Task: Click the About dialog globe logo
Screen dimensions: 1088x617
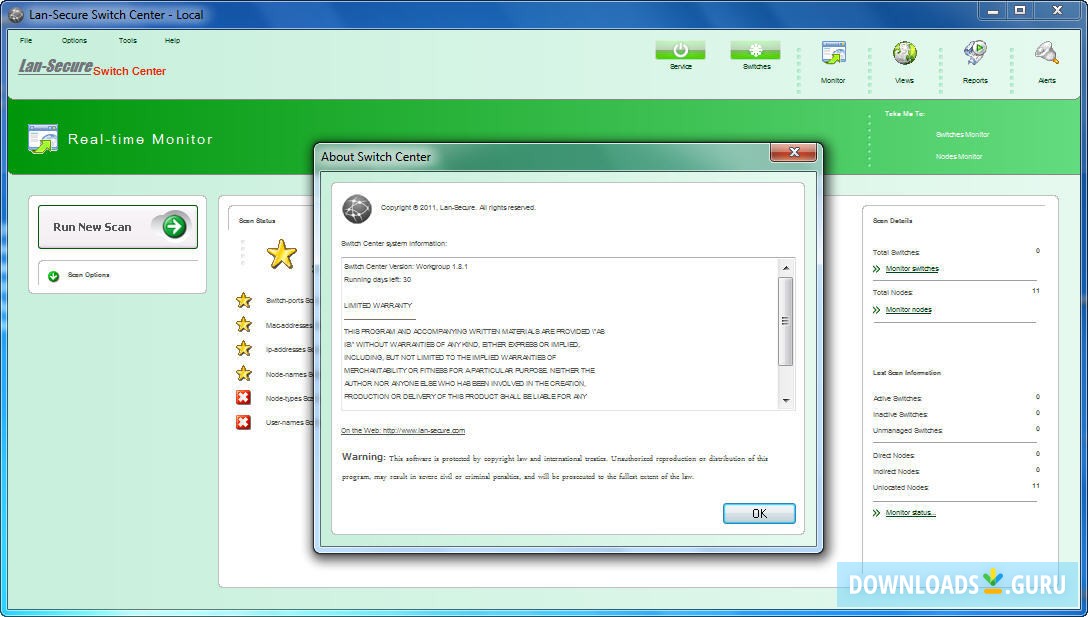Action: tap(357, 209)
